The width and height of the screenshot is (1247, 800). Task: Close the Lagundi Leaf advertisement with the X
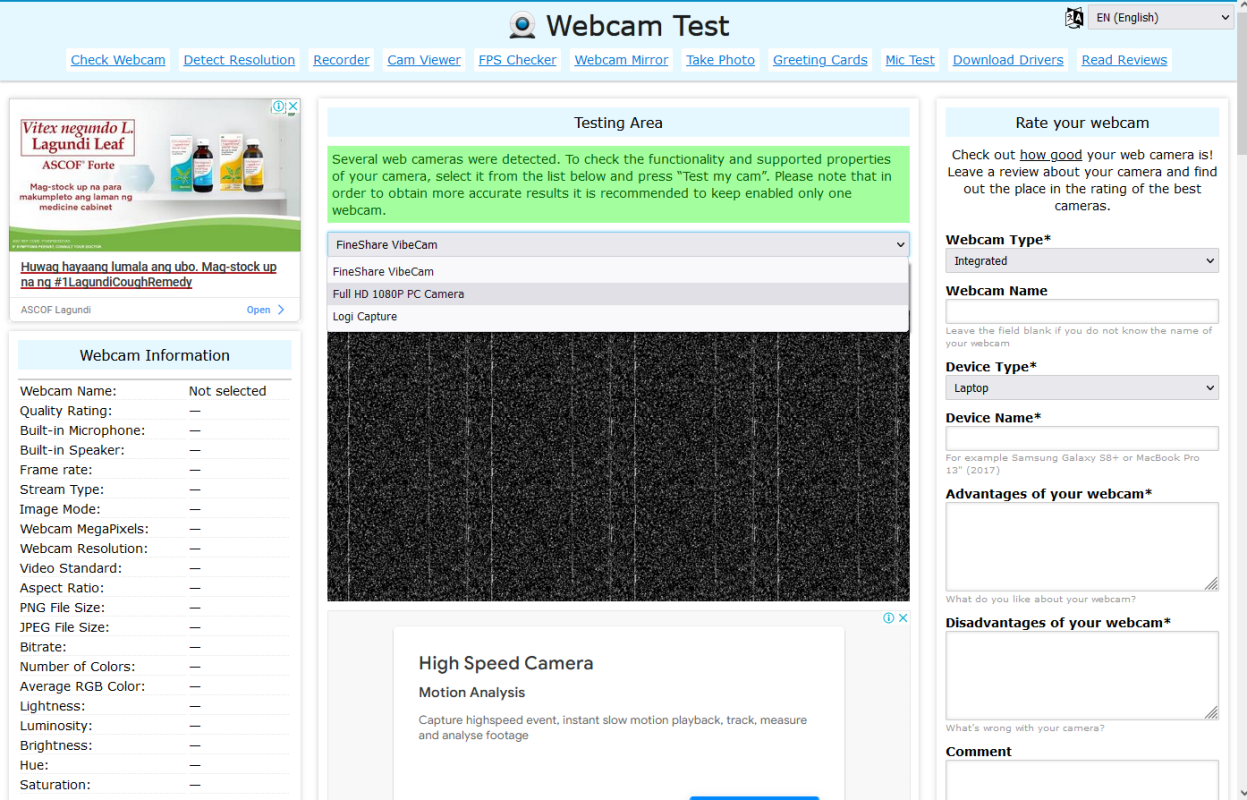[x=293, y=106]
